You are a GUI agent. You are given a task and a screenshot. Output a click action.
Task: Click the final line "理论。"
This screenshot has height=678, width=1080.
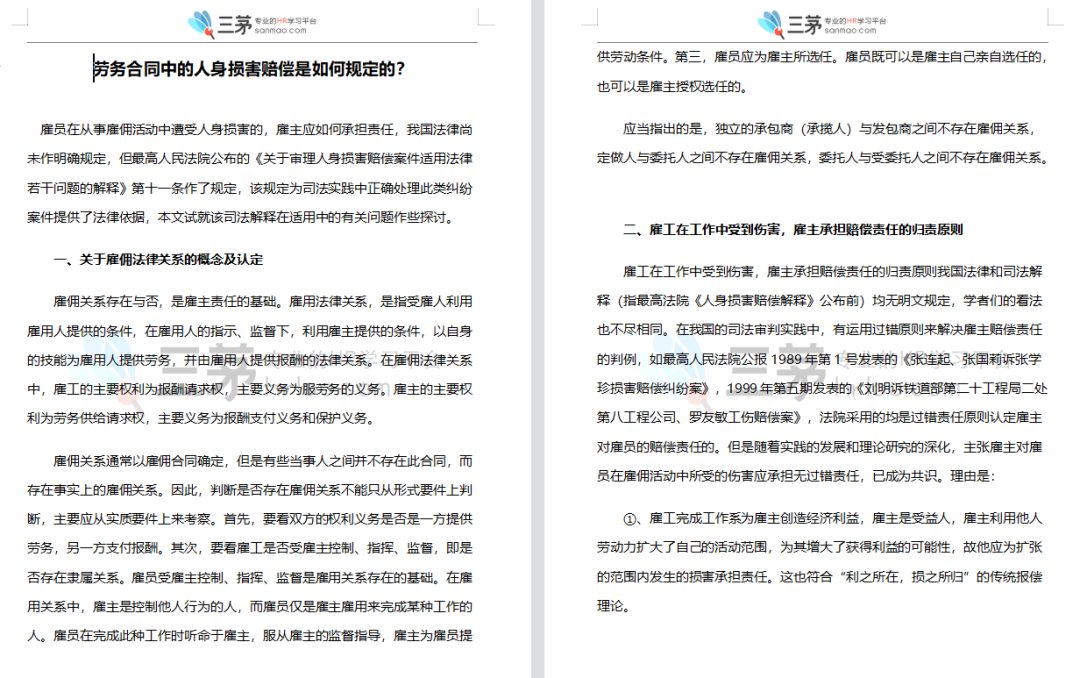(613, 606)
